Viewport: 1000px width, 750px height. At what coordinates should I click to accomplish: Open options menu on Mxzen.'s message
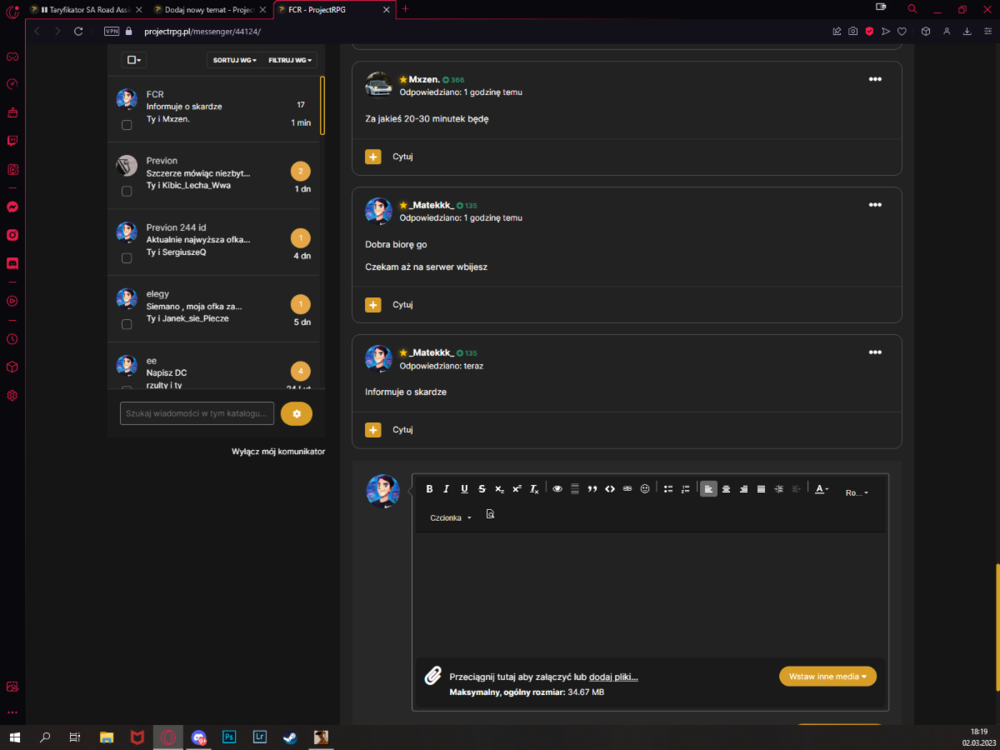coord(875,79)
